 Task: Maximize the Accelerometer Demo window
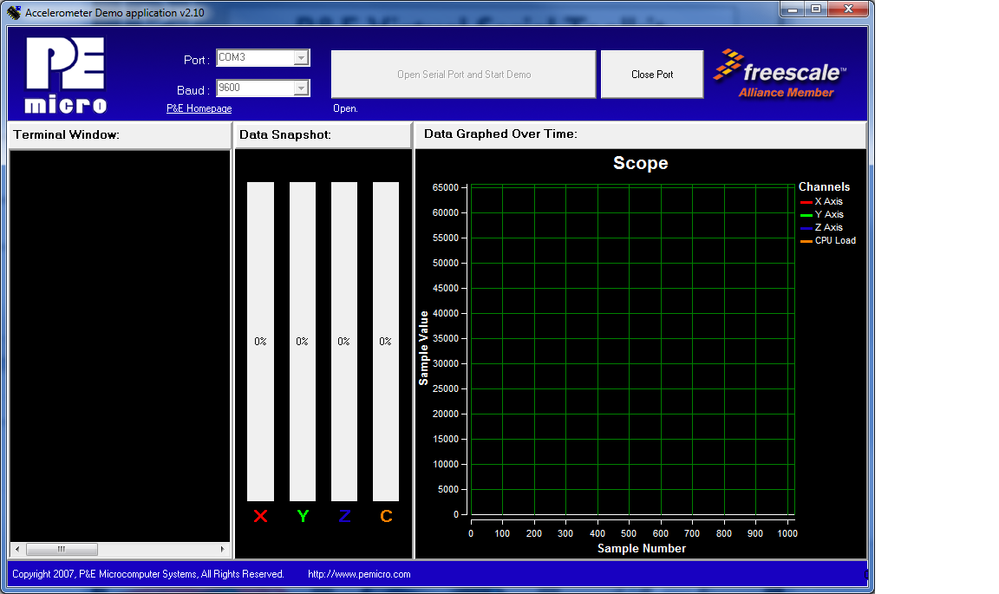[816, 10]
